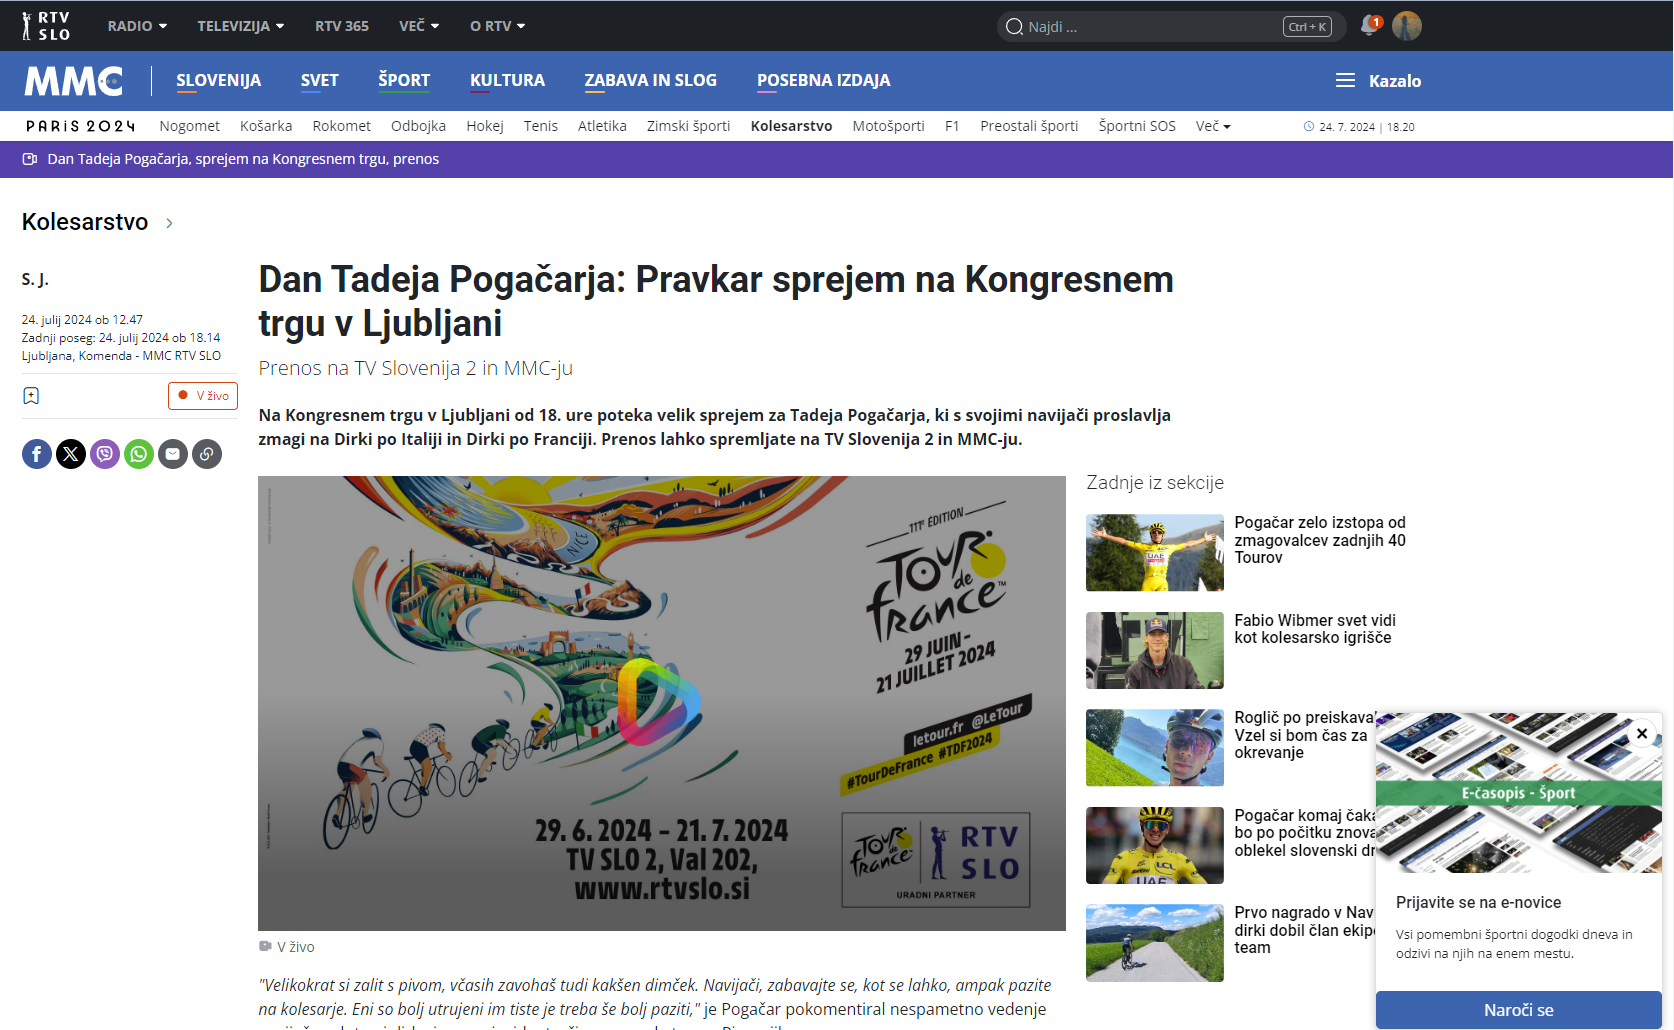Send article by email icon

pyautogui.click(x=173, y=454)
